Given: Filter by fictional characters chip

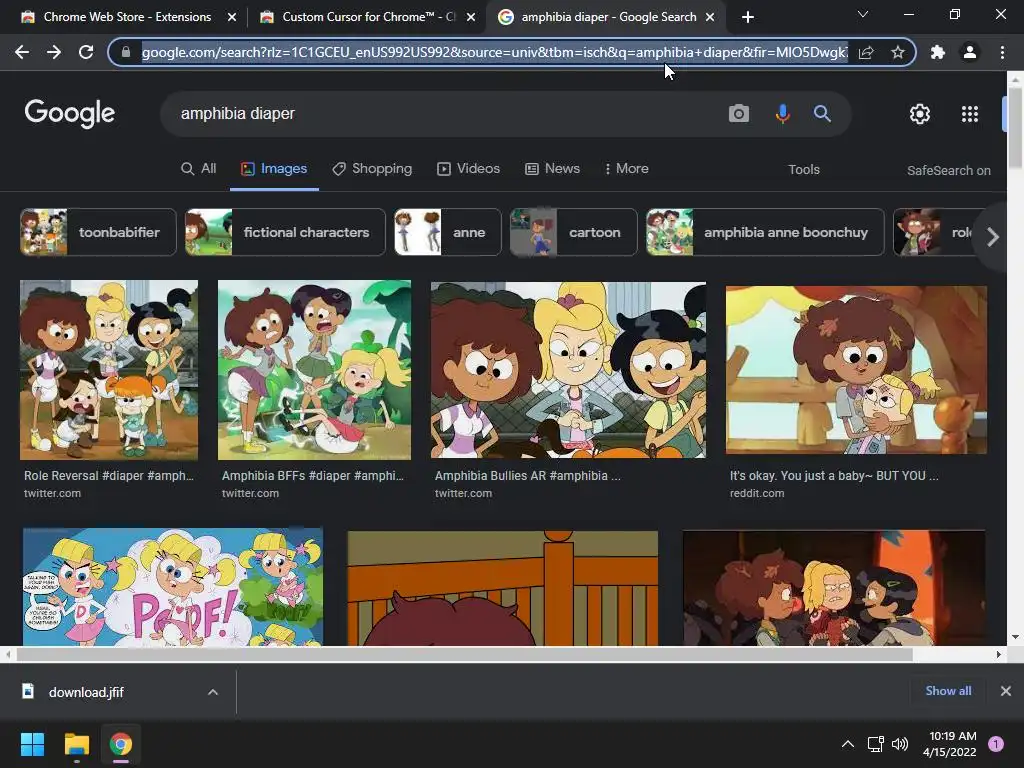Looking at the screenshot, I should click(285, 232).
